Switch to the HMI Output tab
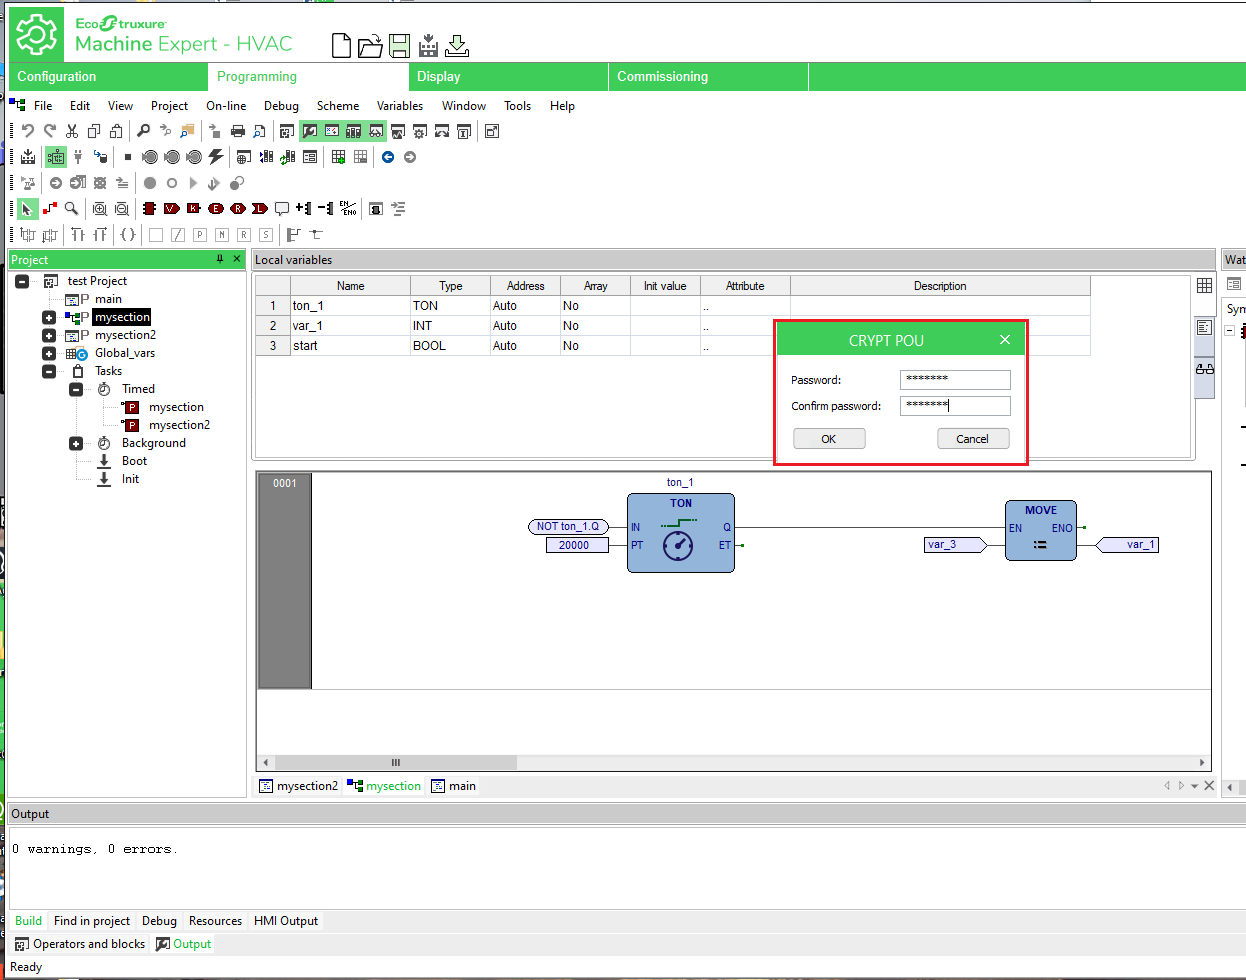 (x=286, y=921)
